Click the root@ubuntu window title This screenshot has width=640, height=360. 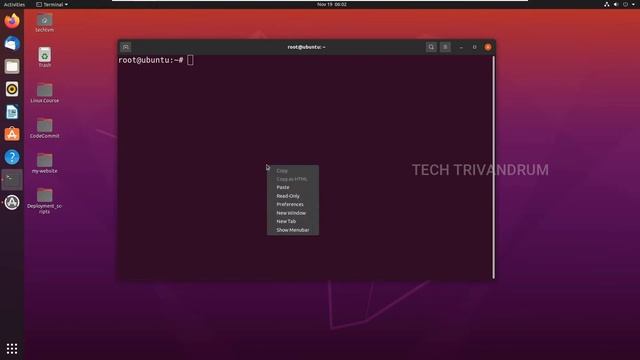click(x=306, y=47)
